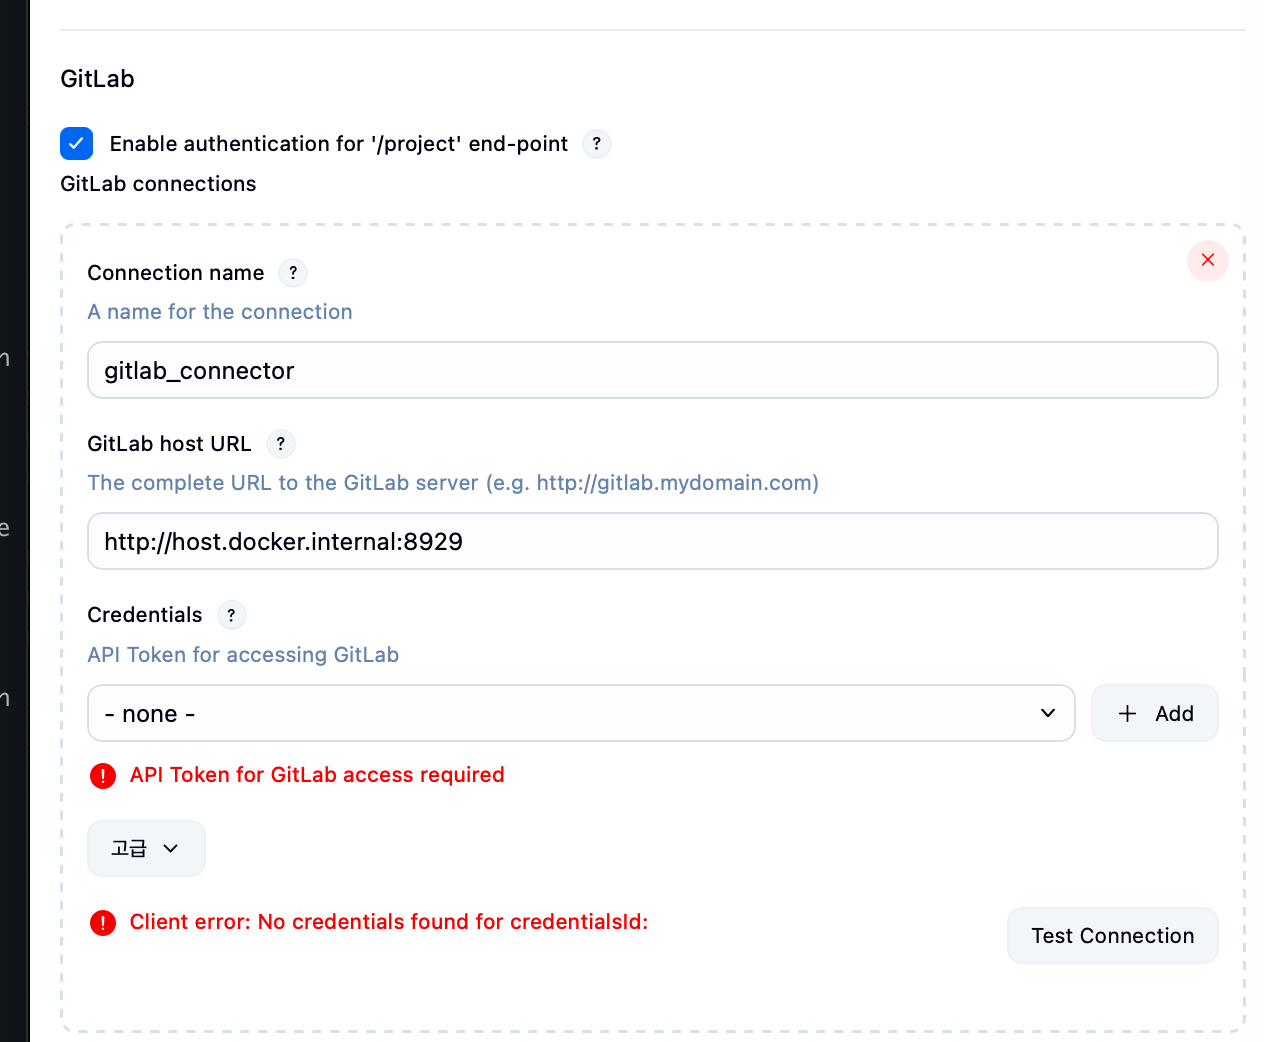The image size is (1264, 1042).
Task: Click the credentials dropdown chevron arrow
Action: [x=1047, y=714]
